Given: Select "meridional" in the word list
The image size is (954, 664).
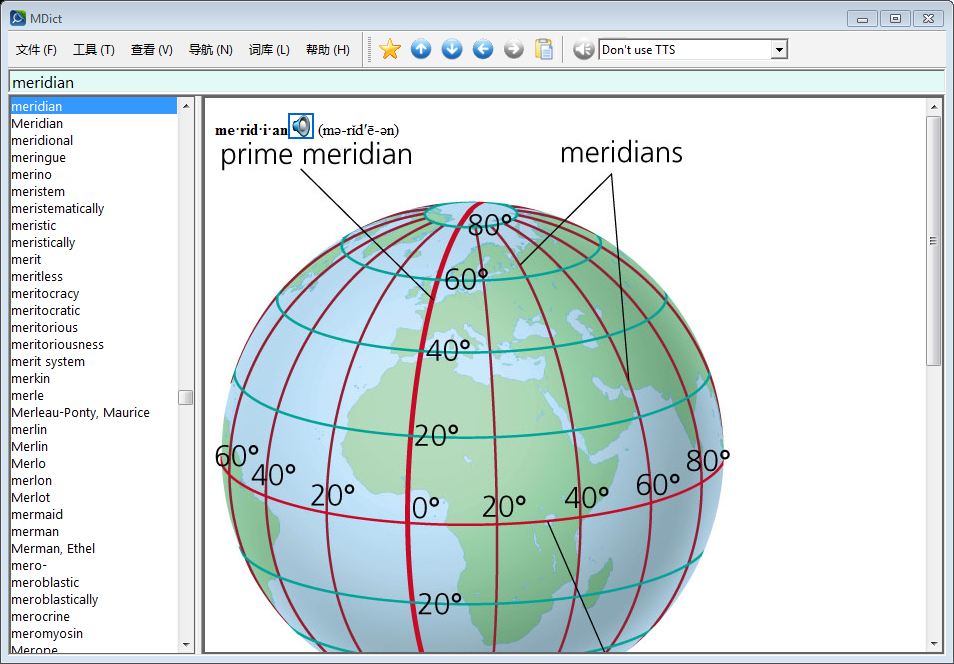Looking at the screenshot, I should (42, 140).
